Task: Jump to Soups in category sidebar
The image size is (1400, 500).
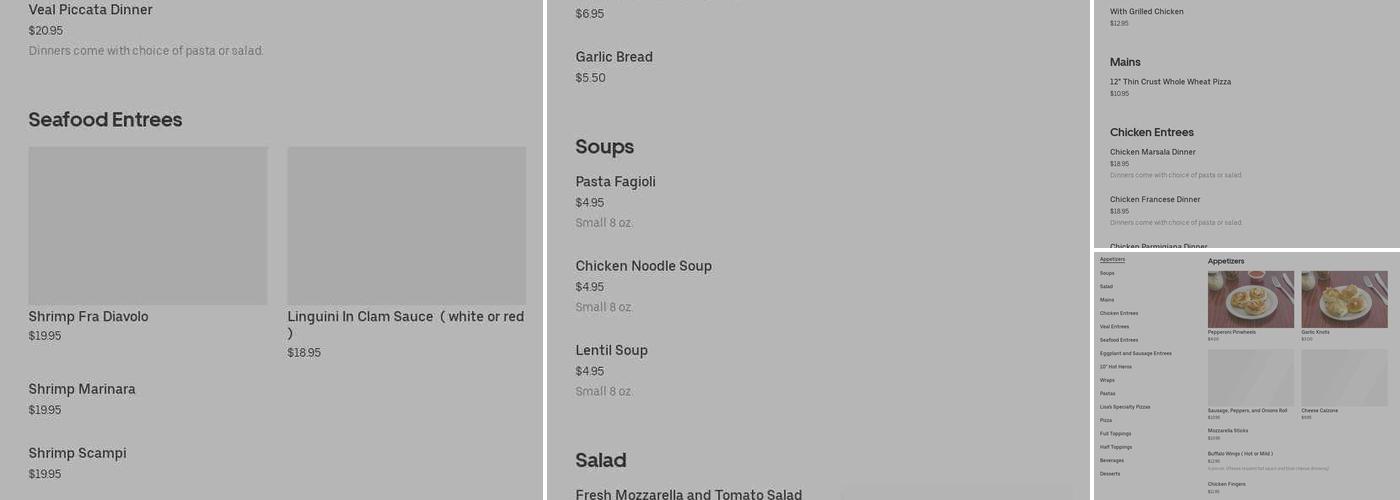Action: click(x=1107, y=273)
